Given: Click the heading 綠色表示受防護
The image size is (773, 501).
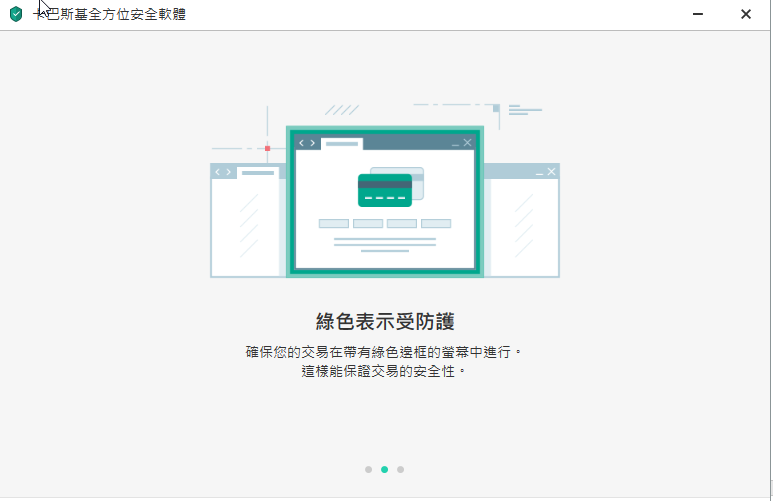Looking at the screenshot, I should click(x=385, y=321).
